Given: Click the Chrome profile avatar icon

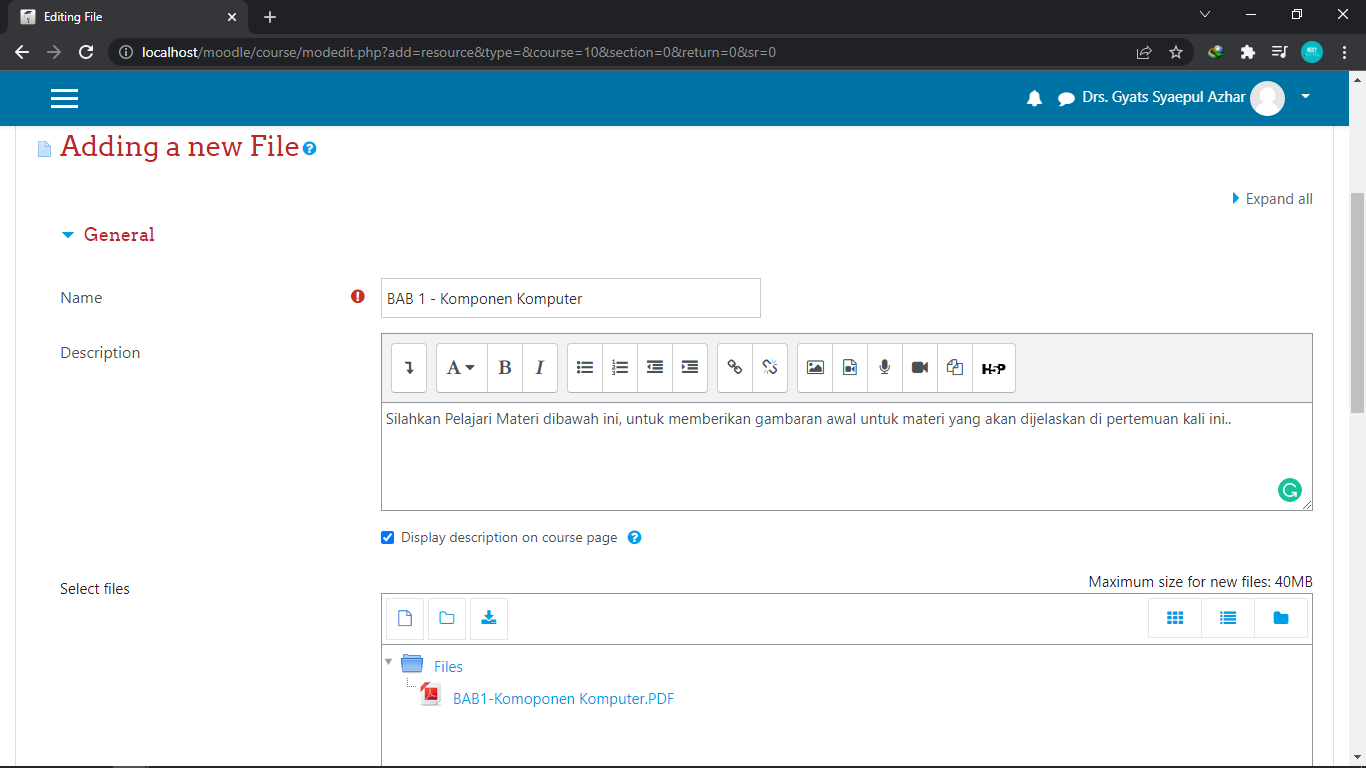Looking at the screenshot, I should pyautogui.click(x=1312, y=52).
